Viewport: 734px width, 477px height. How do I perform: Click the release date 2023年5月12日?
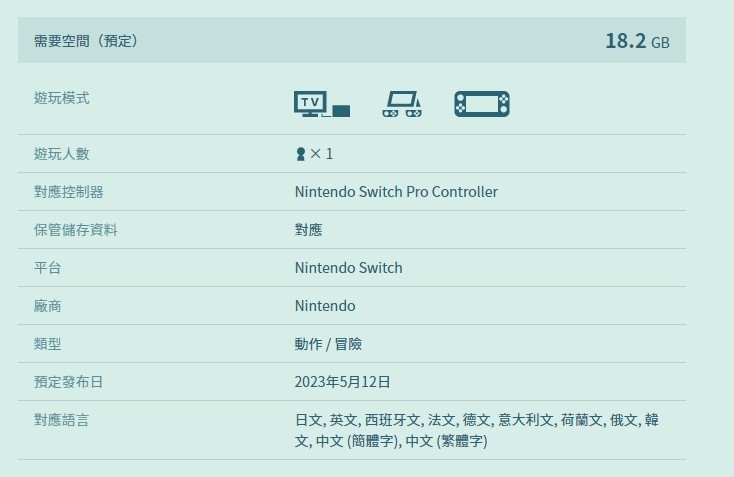(x=342, y=382)
